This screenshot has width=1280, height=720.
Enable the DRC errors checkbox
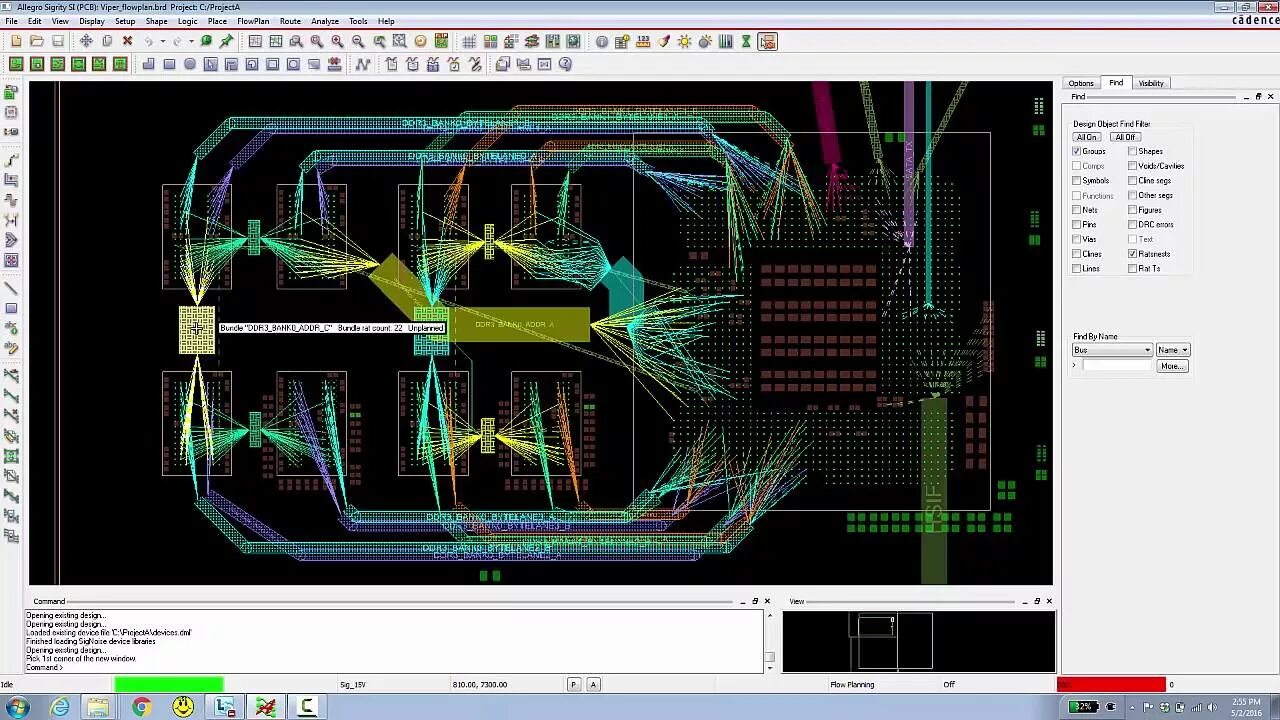(x=1133, y=224)
